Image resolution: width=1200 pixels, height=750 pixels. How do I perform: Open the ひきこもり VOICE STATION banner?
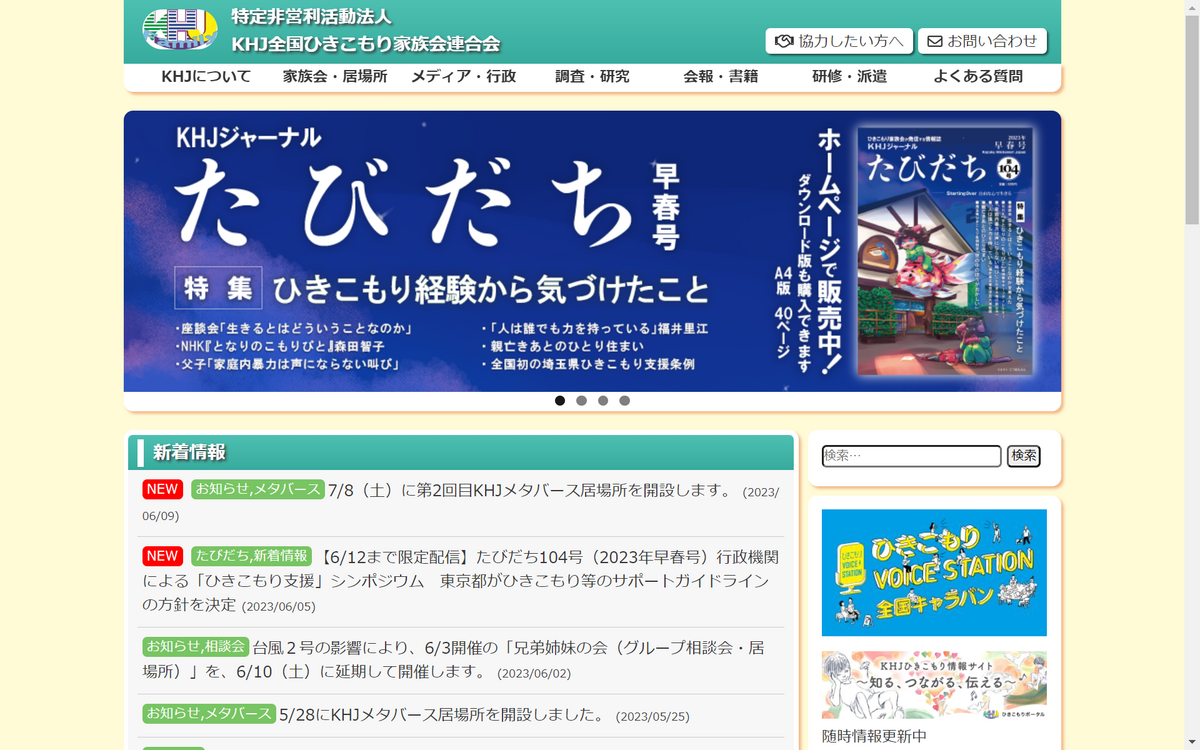934,573
